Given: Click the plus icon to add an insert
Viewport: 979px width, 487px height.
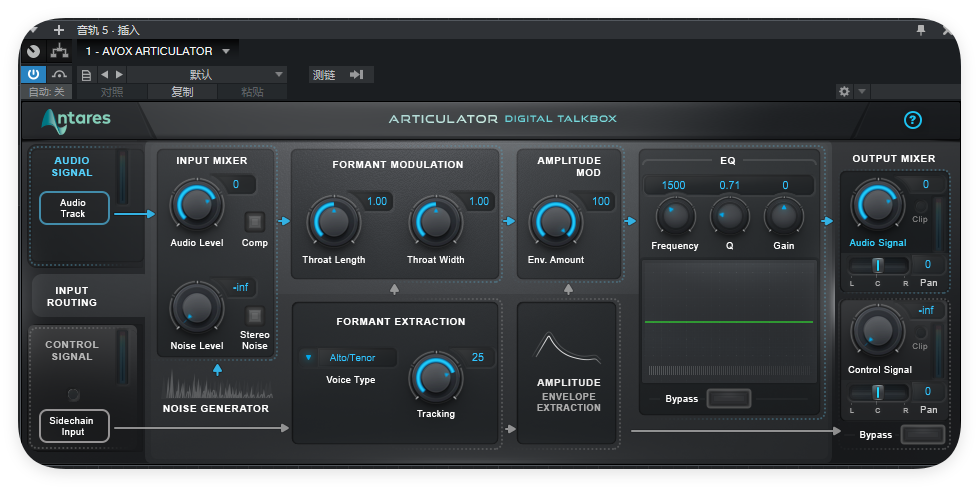Looking at the screenshot, I should click(x=59, y=30).
